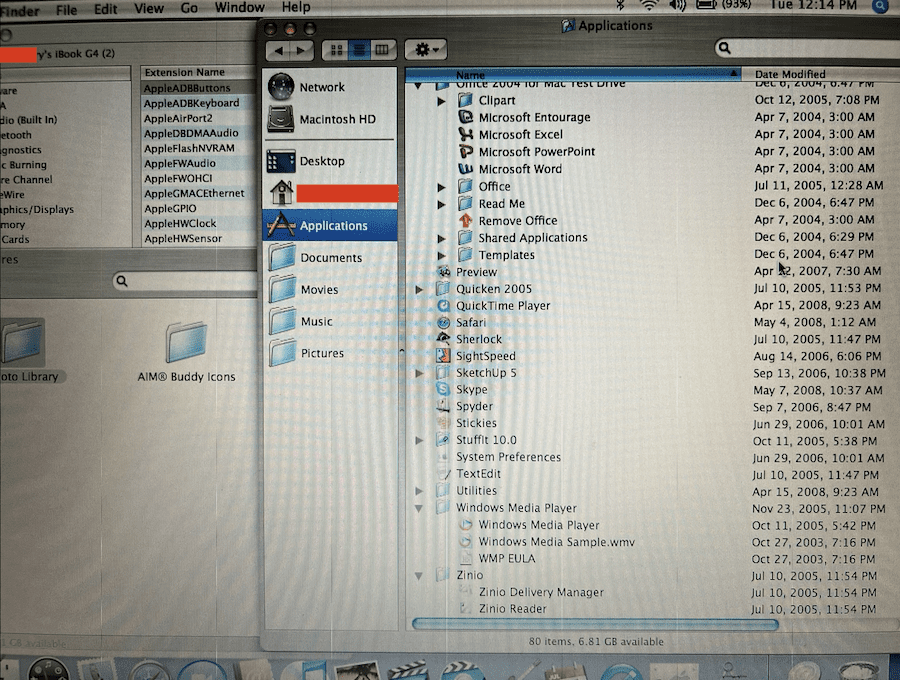Open the Window menu
Viewport: 900px width, 680px height.
[239, 7]
